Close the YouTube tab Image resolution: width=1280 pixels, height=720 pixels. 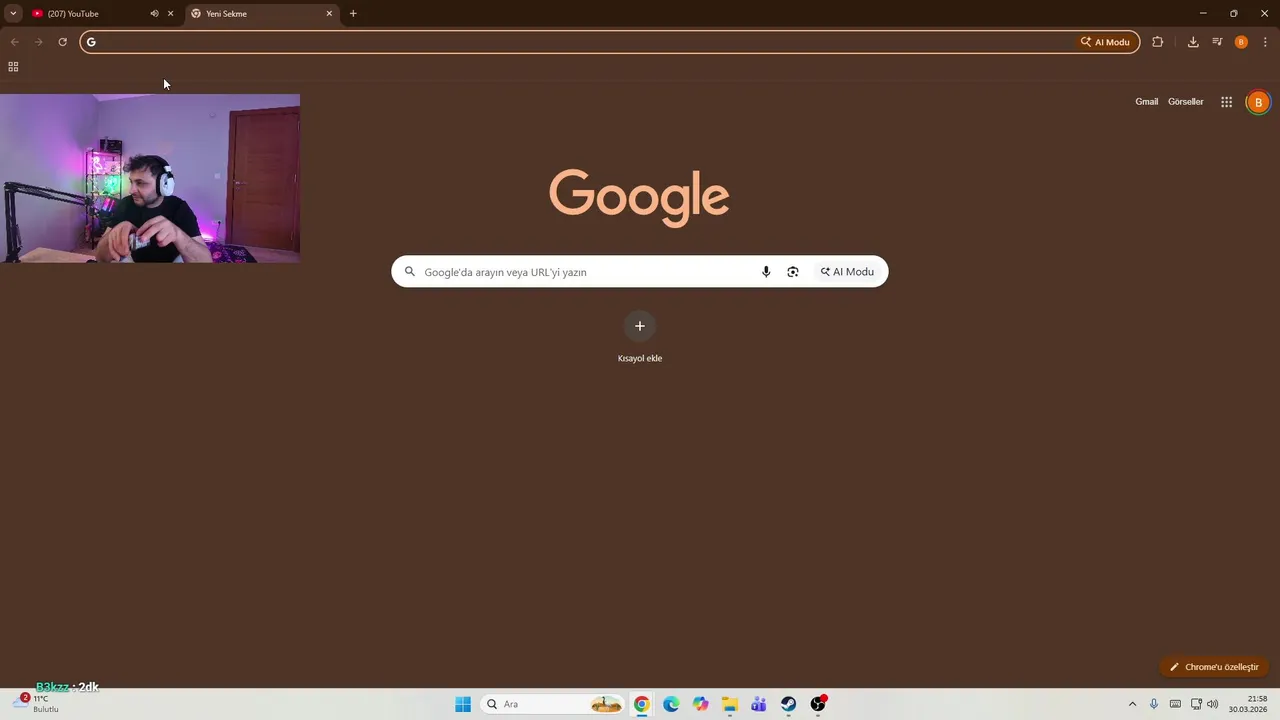[x=170, y=14]
